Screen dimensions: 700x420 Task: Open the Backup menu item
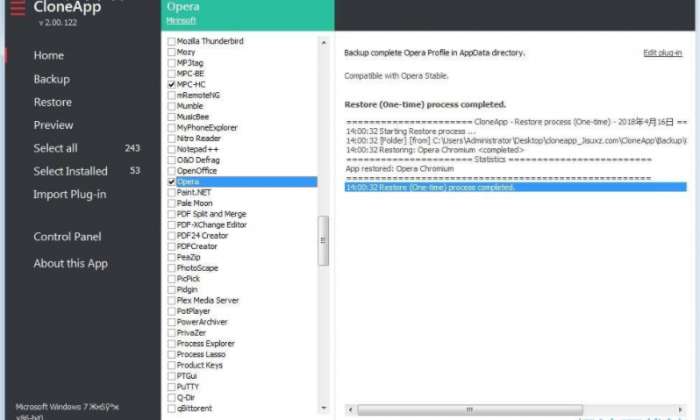(52, 79)
